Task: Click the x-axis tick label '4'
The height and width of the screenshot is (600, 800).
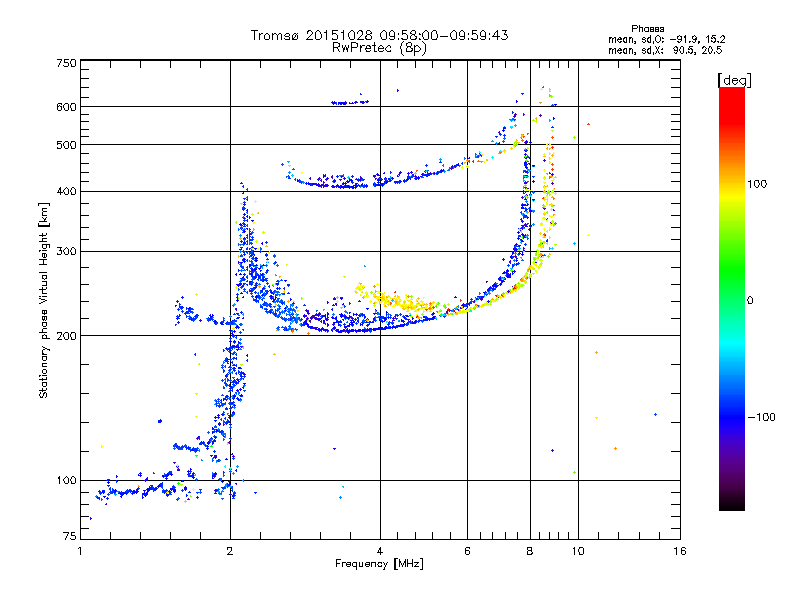Action: pyautogui.click(x=380, y=551)
